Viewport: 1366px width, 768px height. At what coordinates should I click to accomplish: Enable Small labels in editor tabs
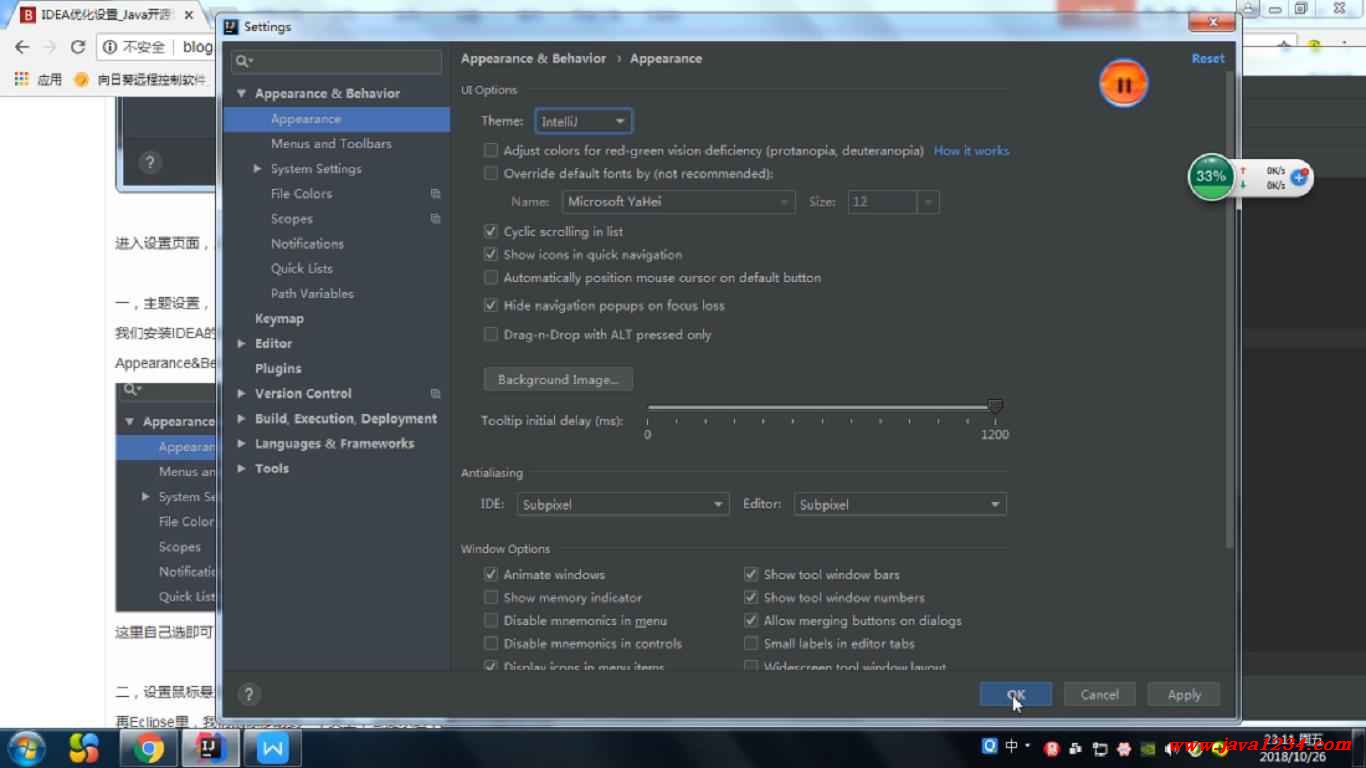pos(751,644)
